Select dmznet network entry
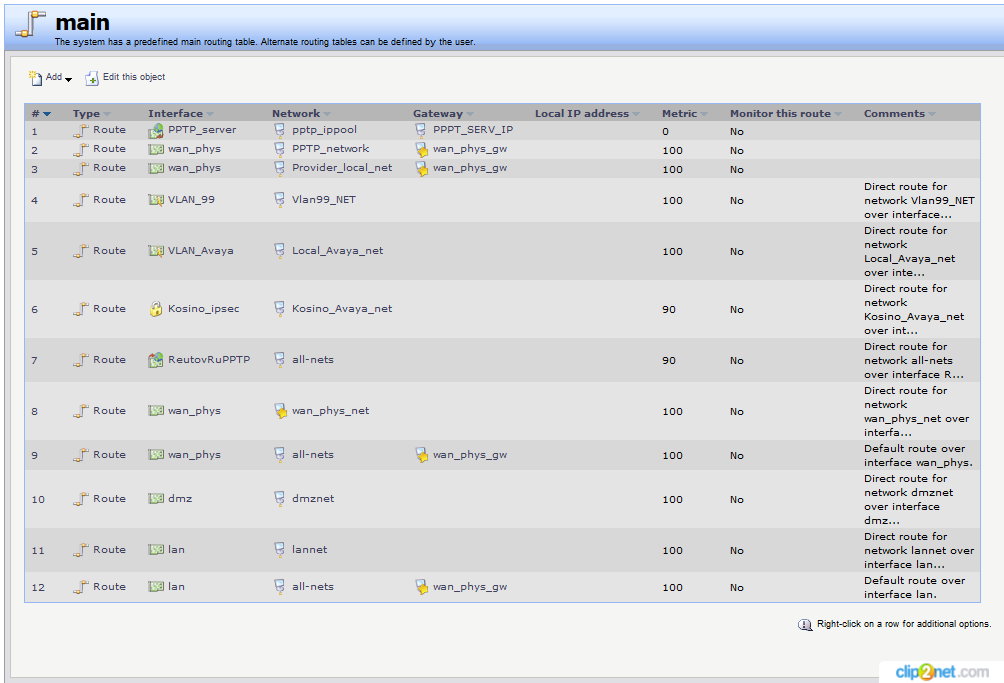Viewport: 1004px width, 683px height. pos(313,498)
